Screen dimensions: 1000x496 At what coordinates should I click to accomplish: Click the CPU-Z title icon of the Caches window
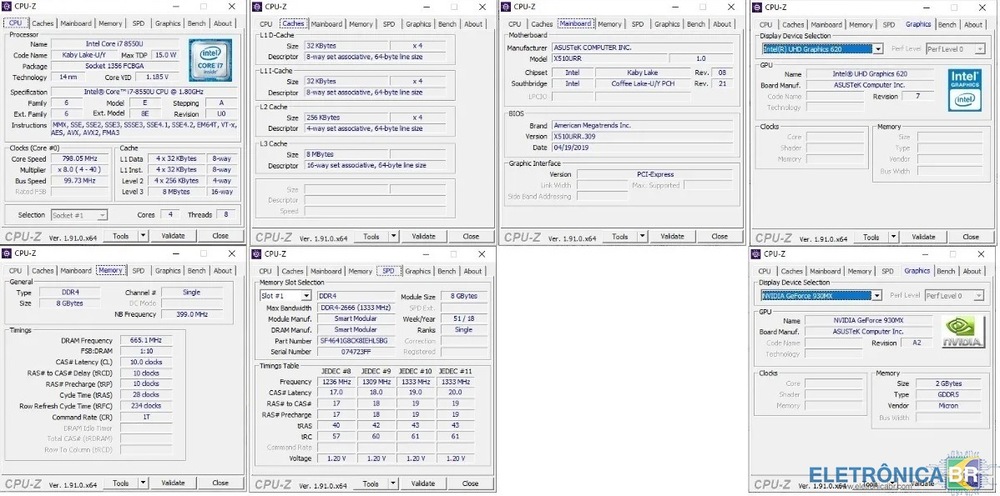click(x=257, y=6)
